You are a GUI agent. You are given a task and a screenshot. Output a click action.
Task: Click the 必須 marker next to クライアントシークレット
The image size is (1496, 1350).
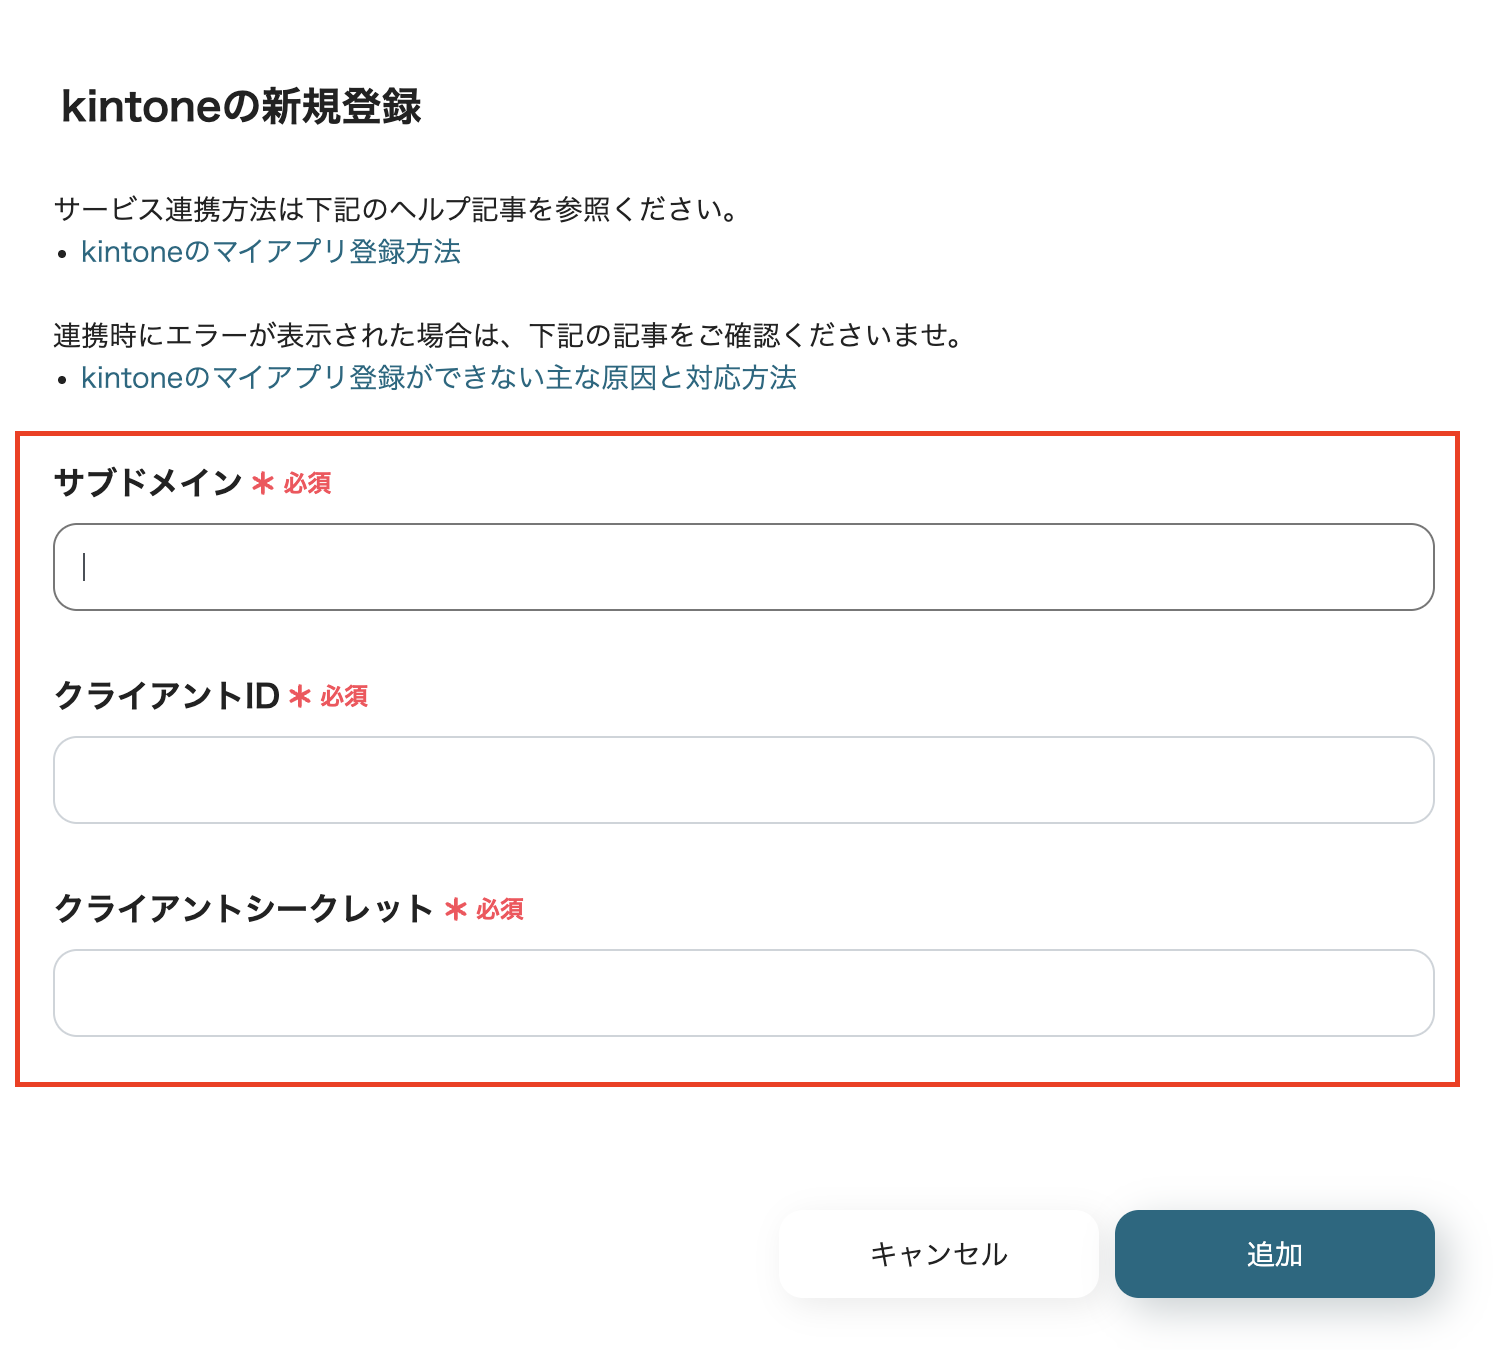(500, 910)
